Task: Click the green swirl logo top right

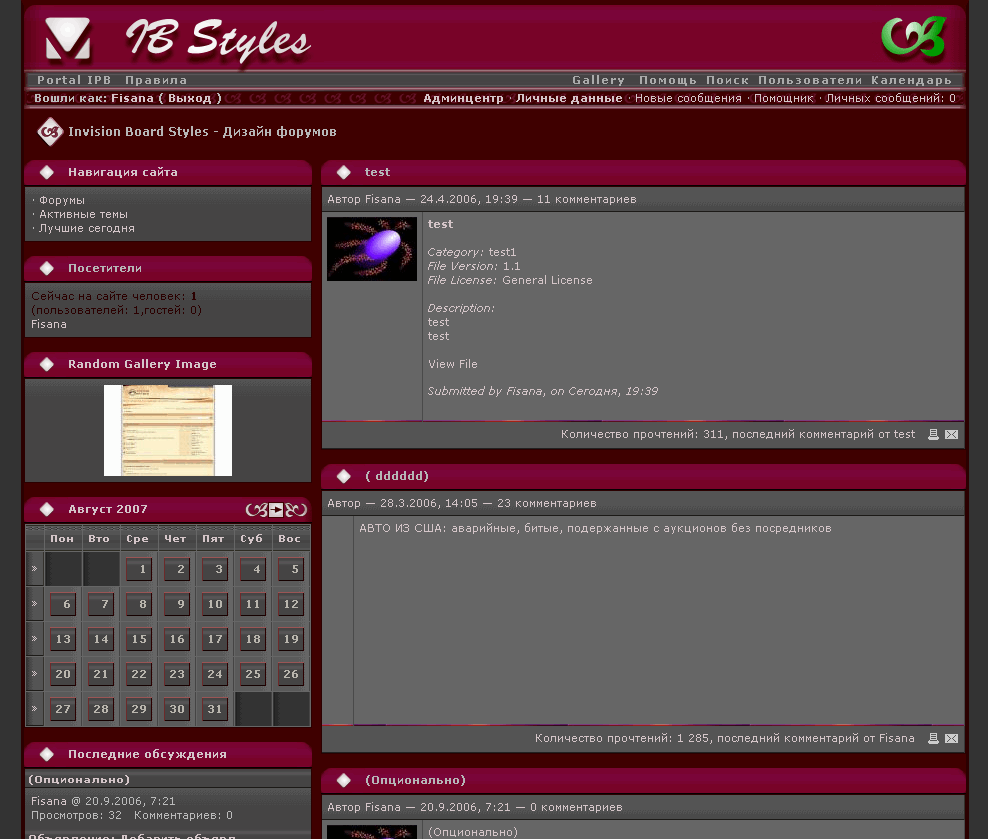Action: click(x=912, y=38)
